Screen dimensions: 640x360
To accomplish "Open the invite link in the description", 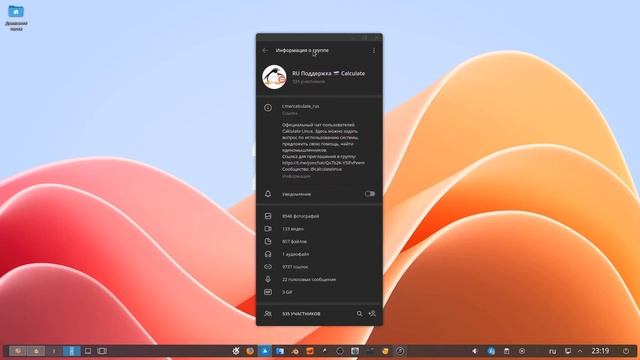I will 323,163.
